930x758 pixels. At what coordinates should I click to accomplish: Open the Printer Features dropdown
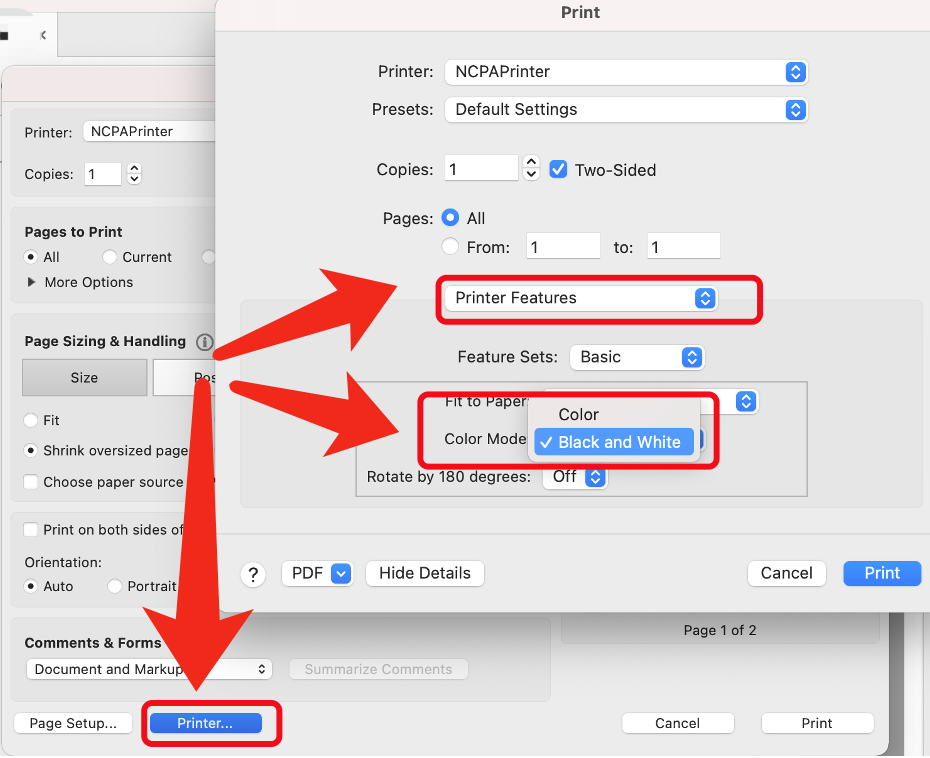tap(580, 298)
